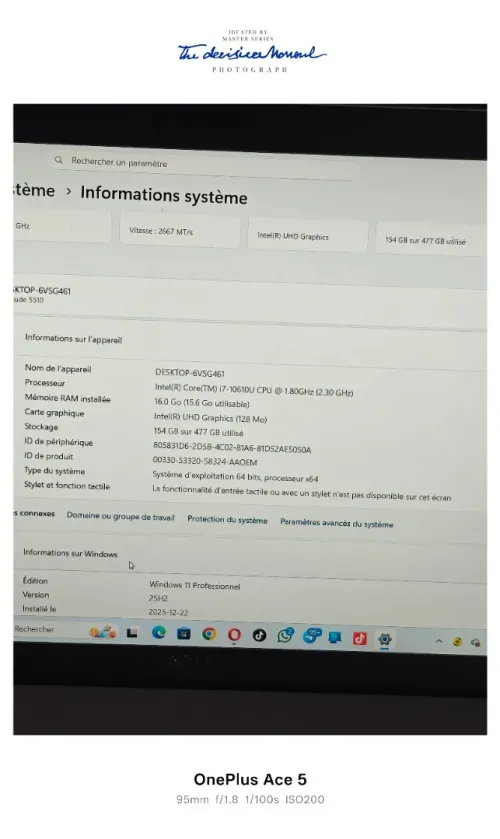Image resolution: width=500 pixels, height=839 pixels.
Task: Open the search highlight icon in taskbar
Action: (103, 632)
